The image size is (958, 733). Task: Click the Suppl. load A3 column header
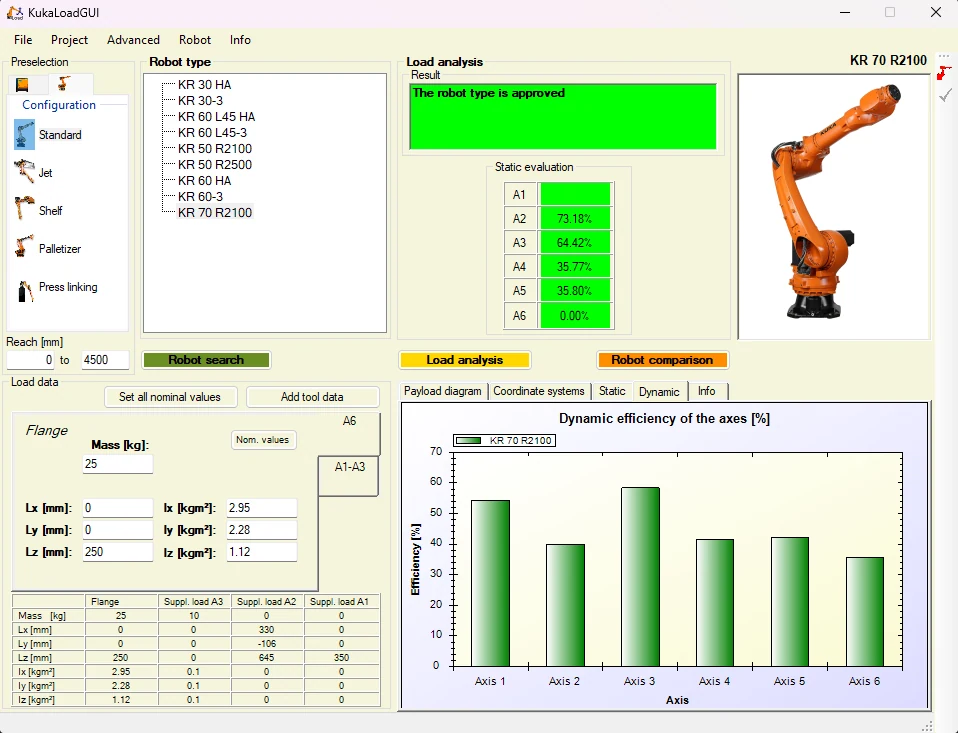pos(194,602)
